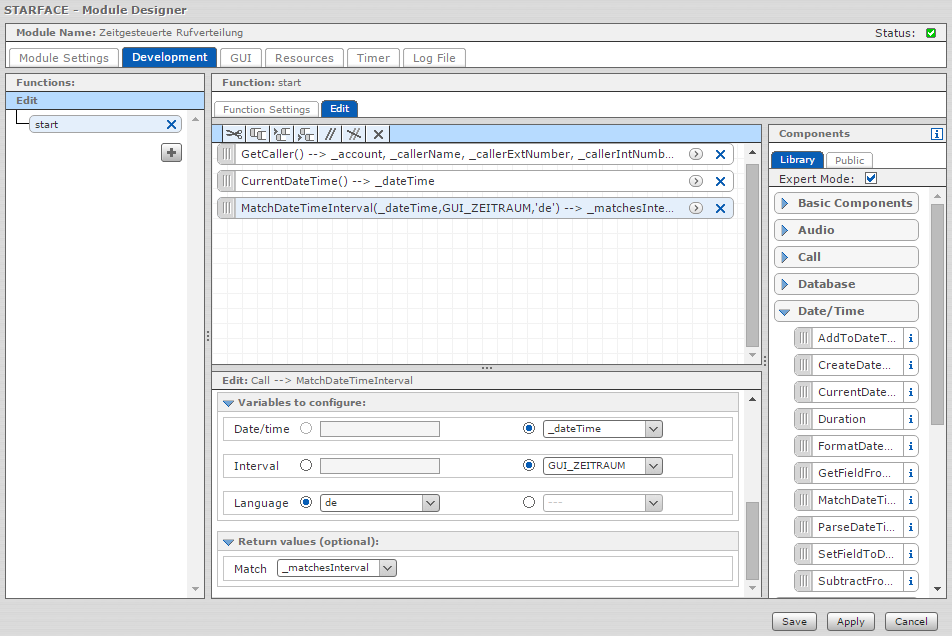
Task: Open the Function Settings tab
Action: coord(266,109)
